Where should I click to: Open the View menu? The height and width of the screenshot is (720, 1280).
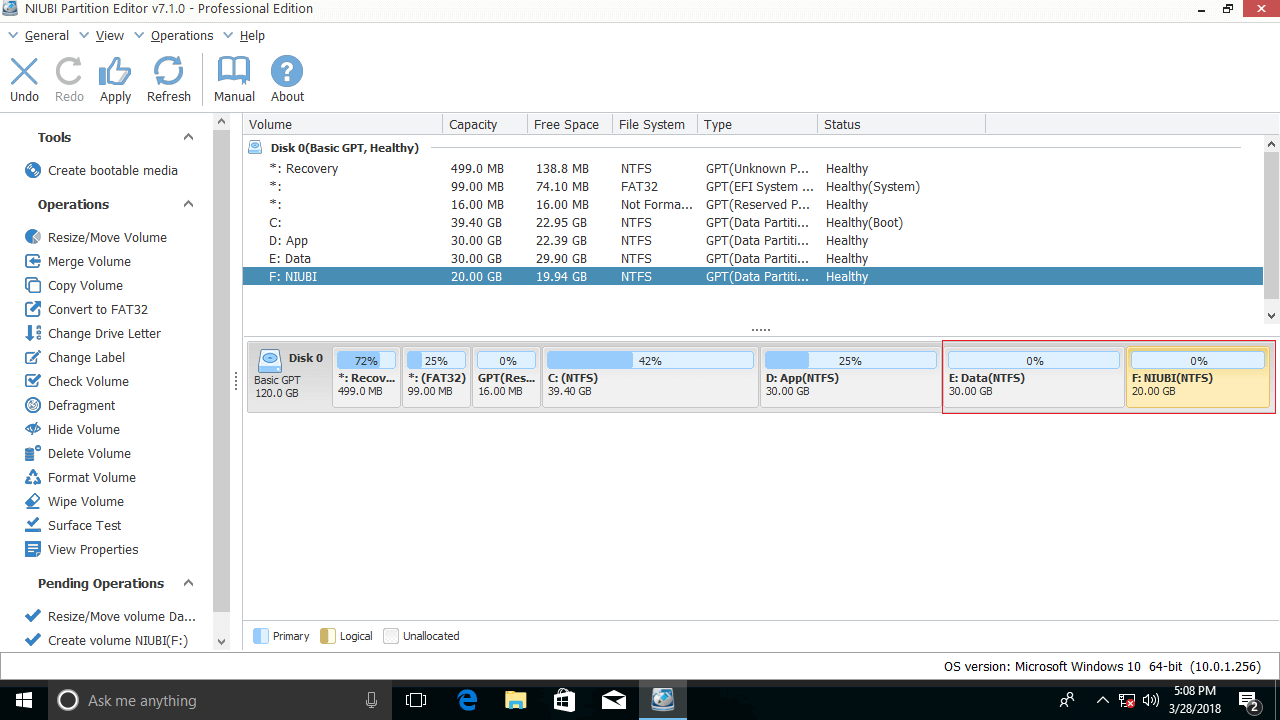110,35
